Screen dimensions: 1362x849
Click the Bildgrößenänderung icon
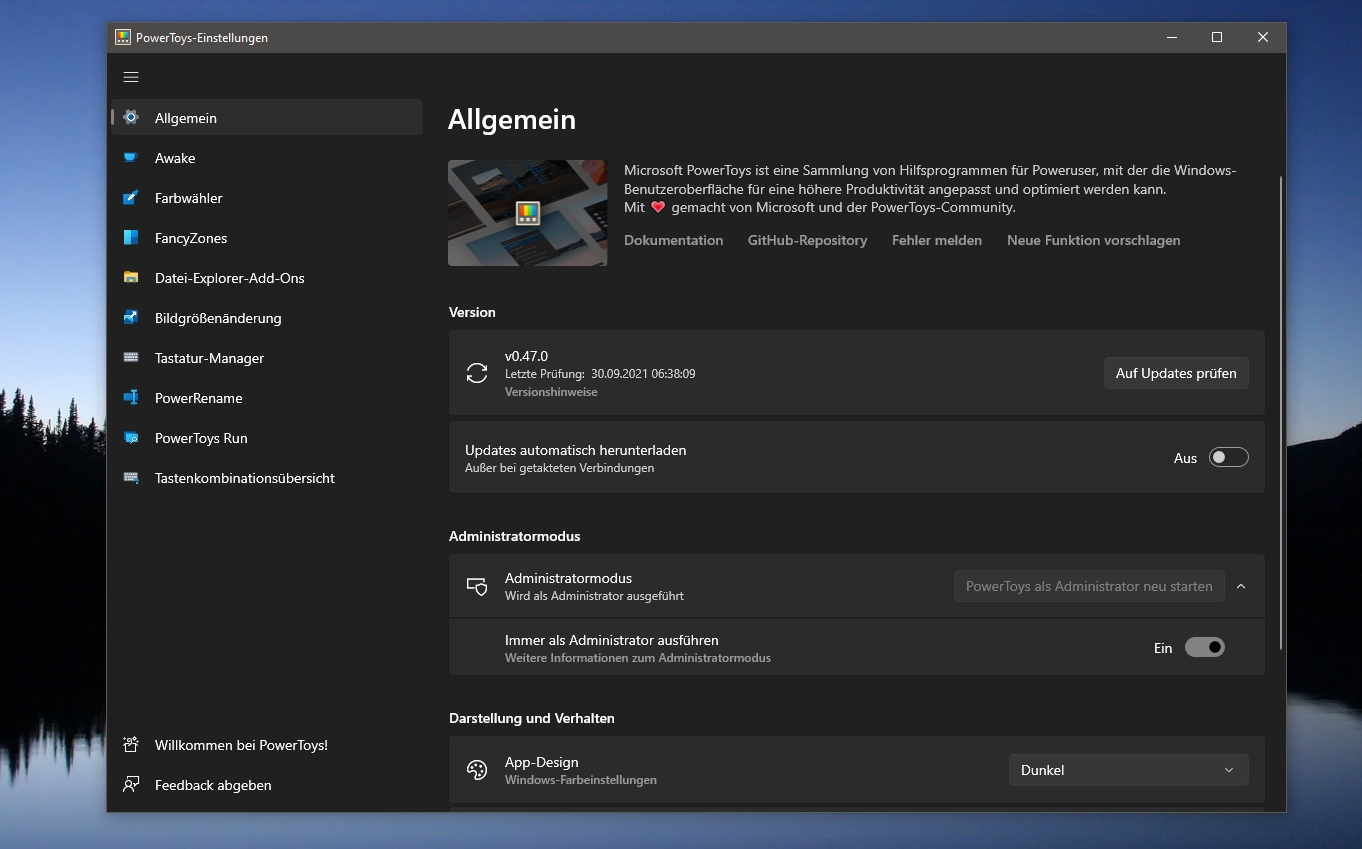[131, 317]
